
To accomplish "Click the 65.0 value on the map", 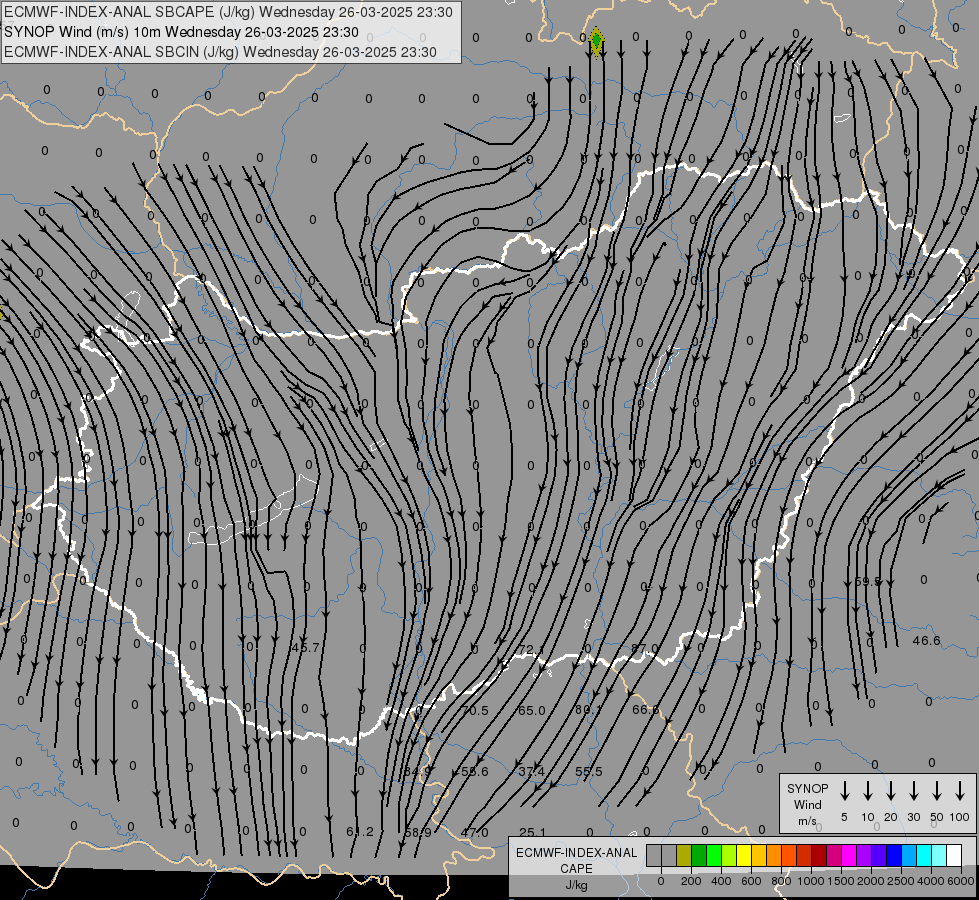I will click(x=531, y=710).
